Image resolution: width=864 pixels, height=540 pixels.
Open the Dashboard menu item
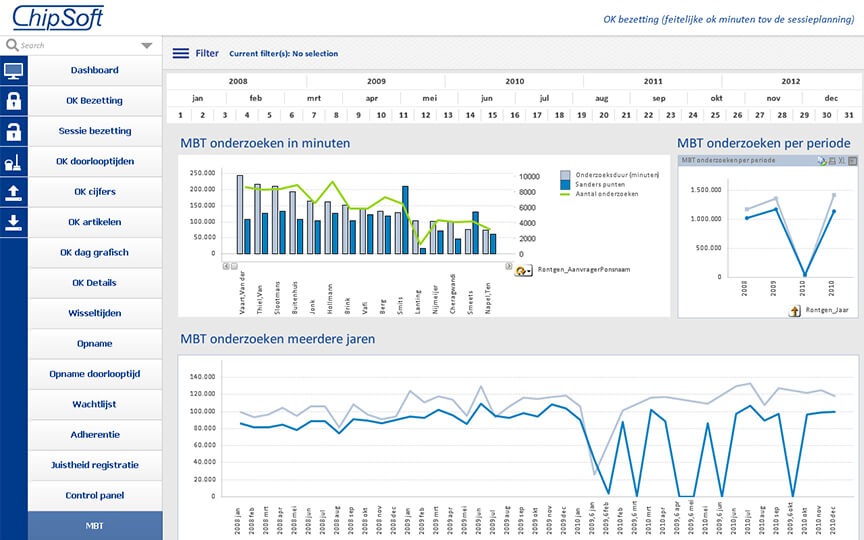click(95, 71)
